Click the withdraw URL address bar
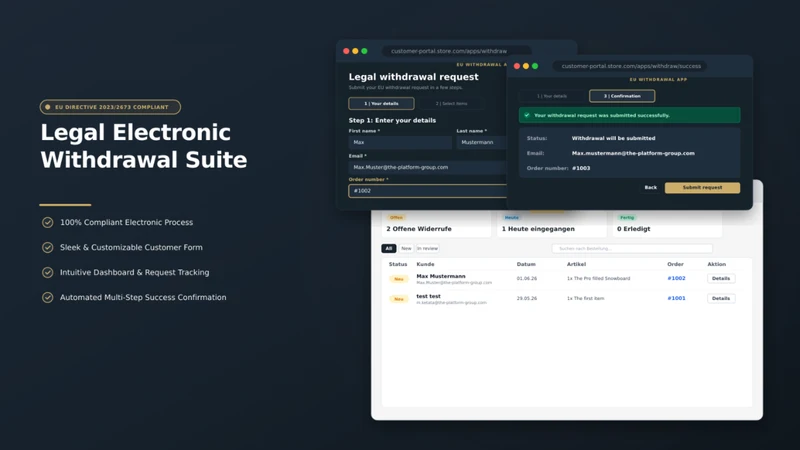This screenshot has height=450, width=800. coord(456,51)
